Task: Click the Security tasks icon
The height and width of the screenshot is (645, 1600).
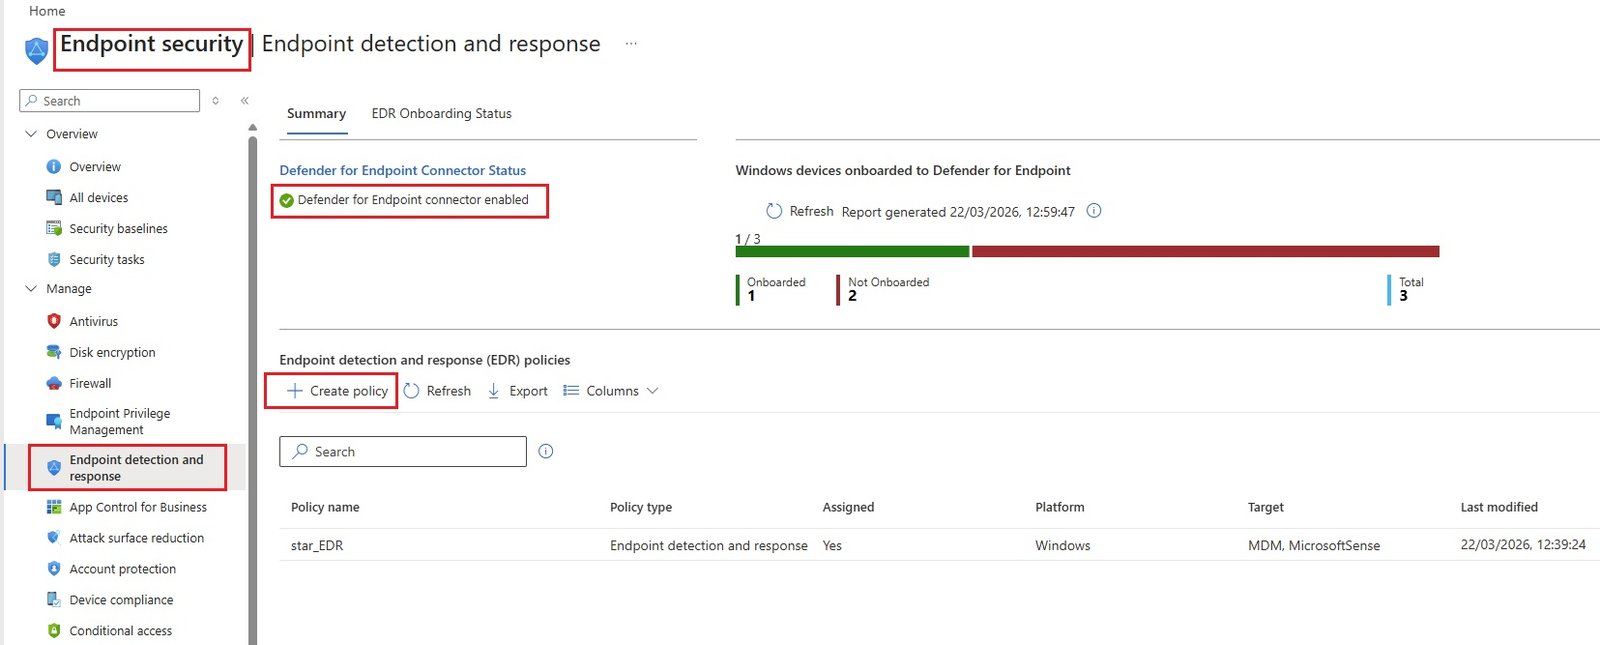Action: pyautogui.click(x=54, y=260)
